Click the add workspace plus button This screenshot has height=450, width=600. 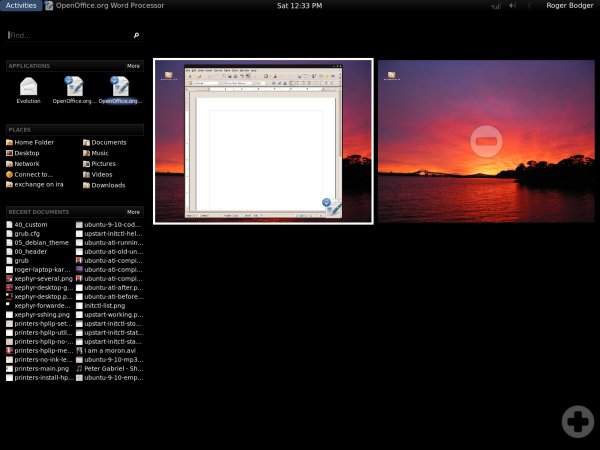[577, 421]
